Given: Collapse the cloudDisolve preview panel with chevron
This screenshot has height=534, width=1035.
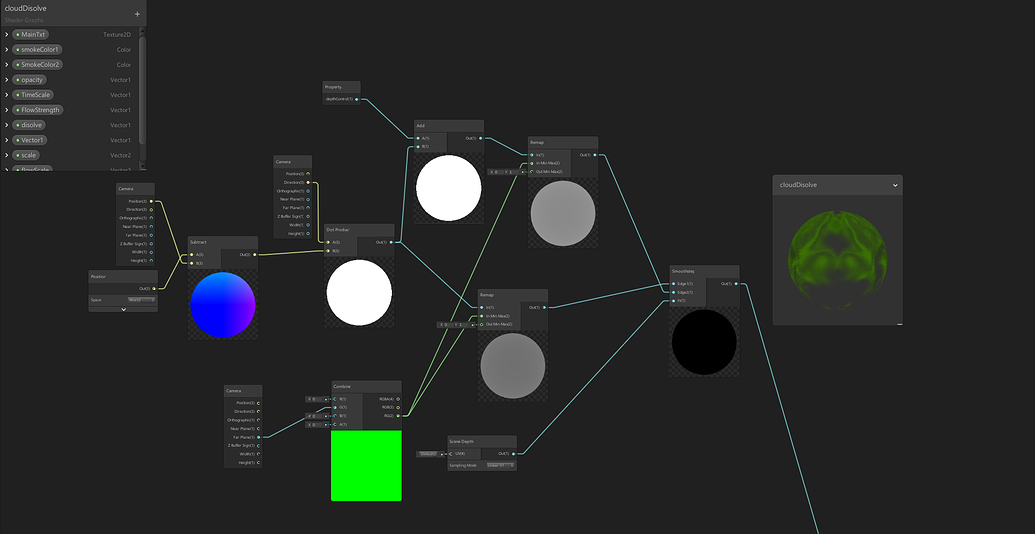Looking at the screenshot, I should click(x=895, y=186).
